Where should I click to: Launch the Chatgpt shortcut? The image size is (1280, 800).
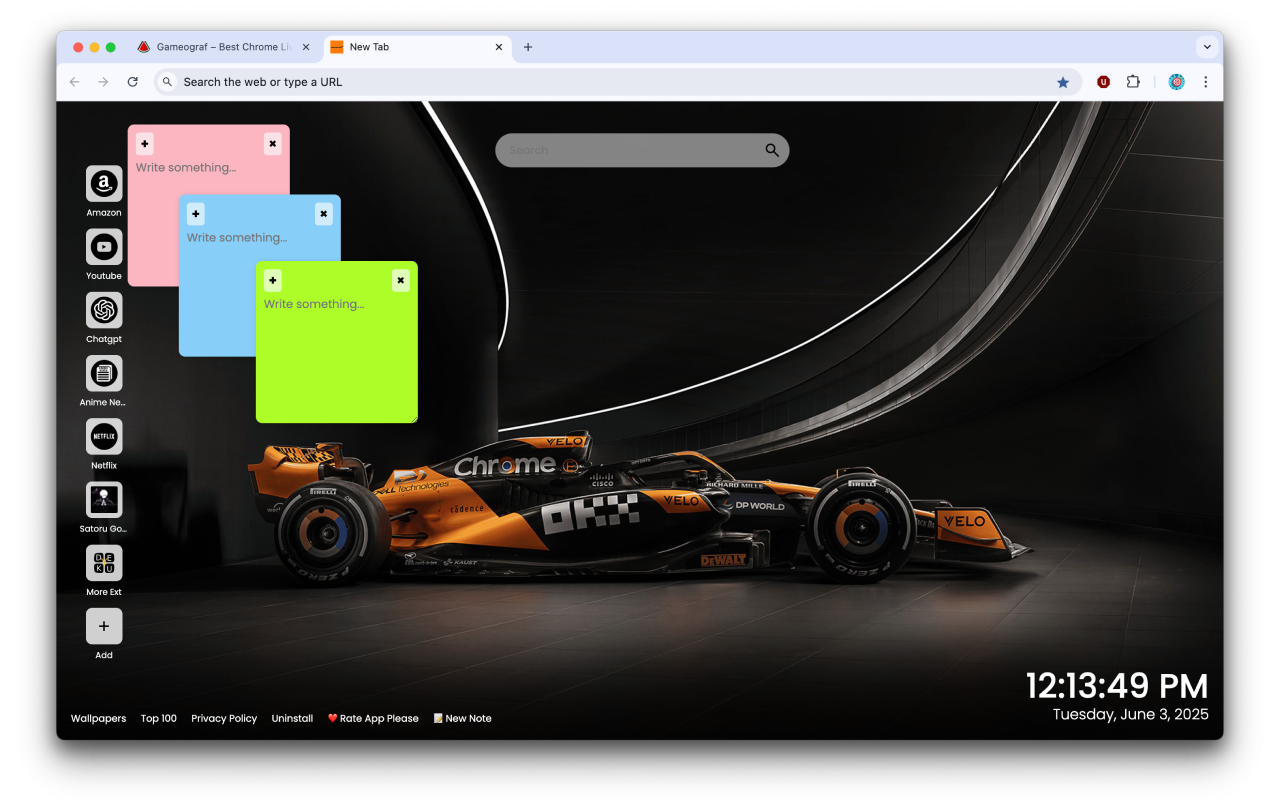(103, 311)
